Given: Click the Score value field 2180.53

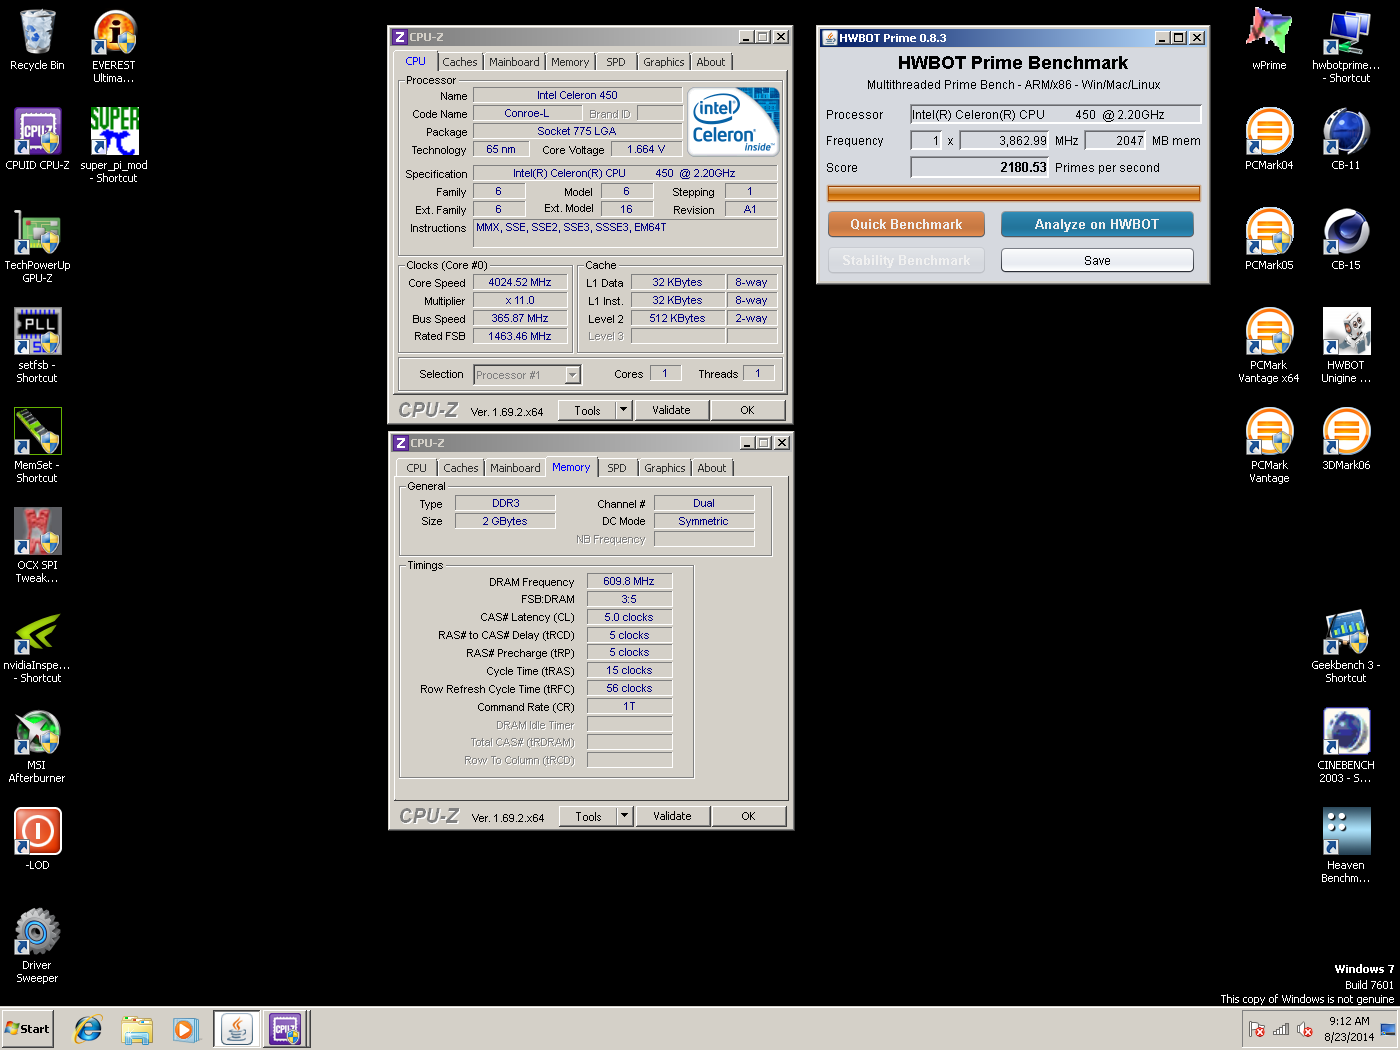Looking at the screenshot, I should [x=979, y=167].
